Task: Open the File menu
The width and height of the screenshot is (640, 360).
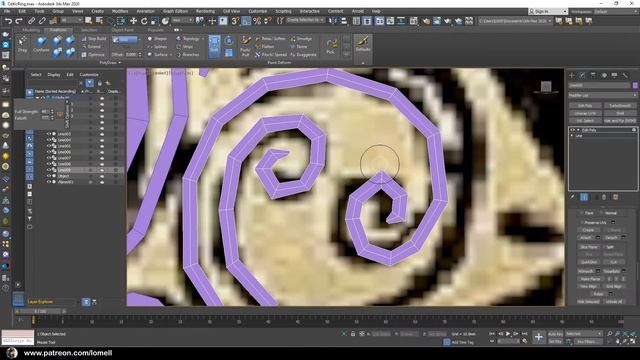Action: (7, 11)
